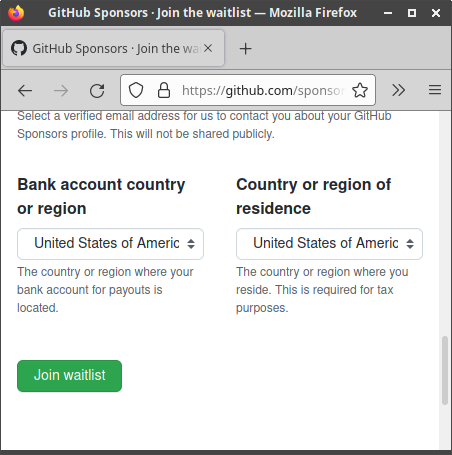The height and width of the screenshot is (455, 452).
Task: Open the Bank account country dropdown
Action: (x=110, y=244)
